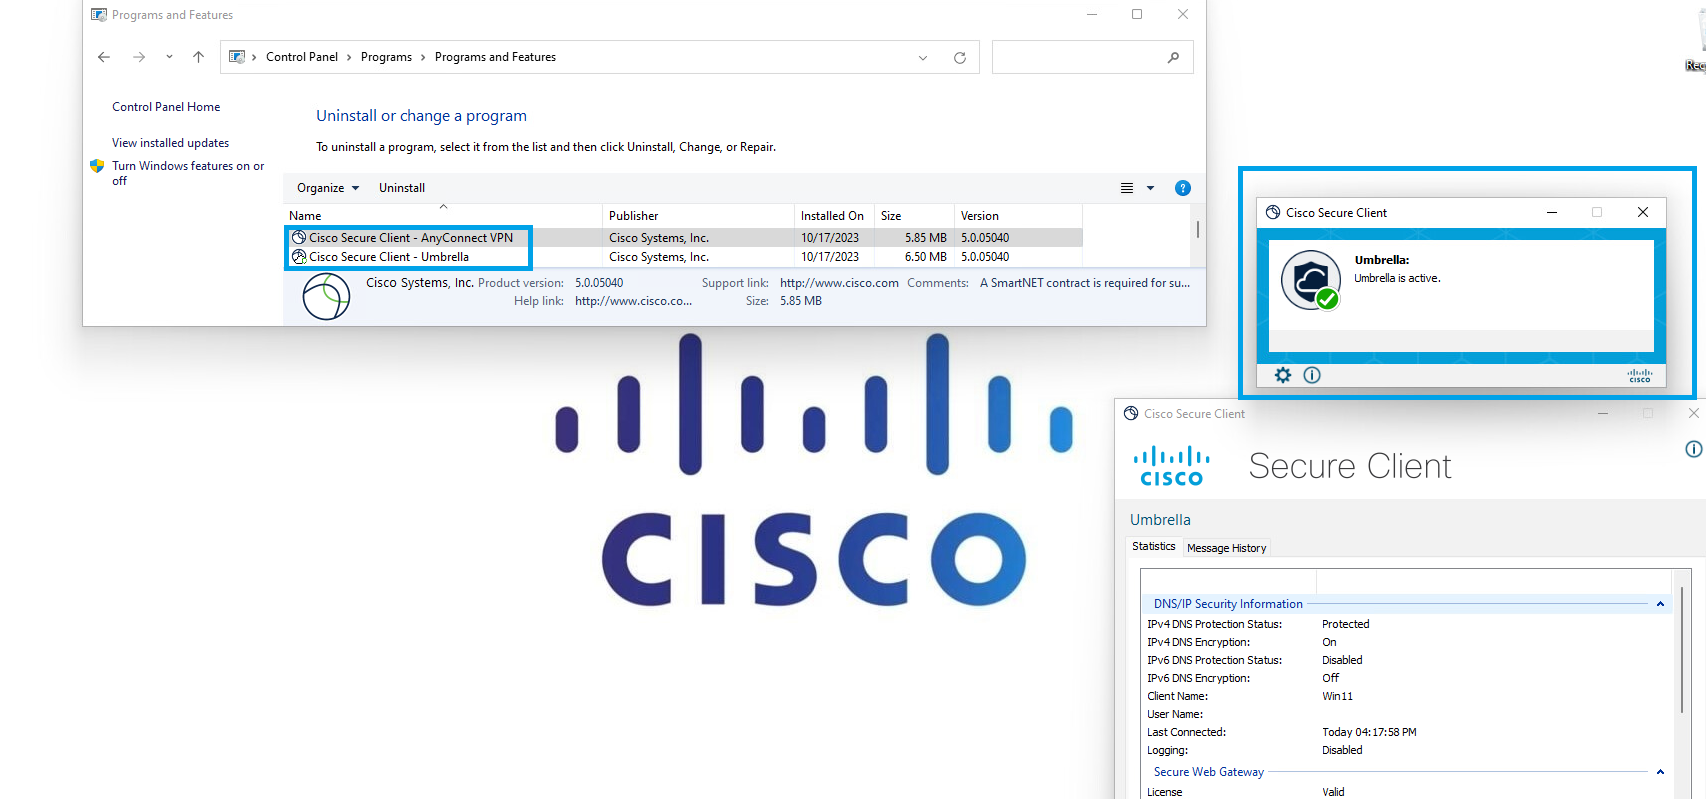This screenshot has height=799, width=1706.
Task: Click the Cisco logo in Secure Client header
Action: tap(1171, 466)
